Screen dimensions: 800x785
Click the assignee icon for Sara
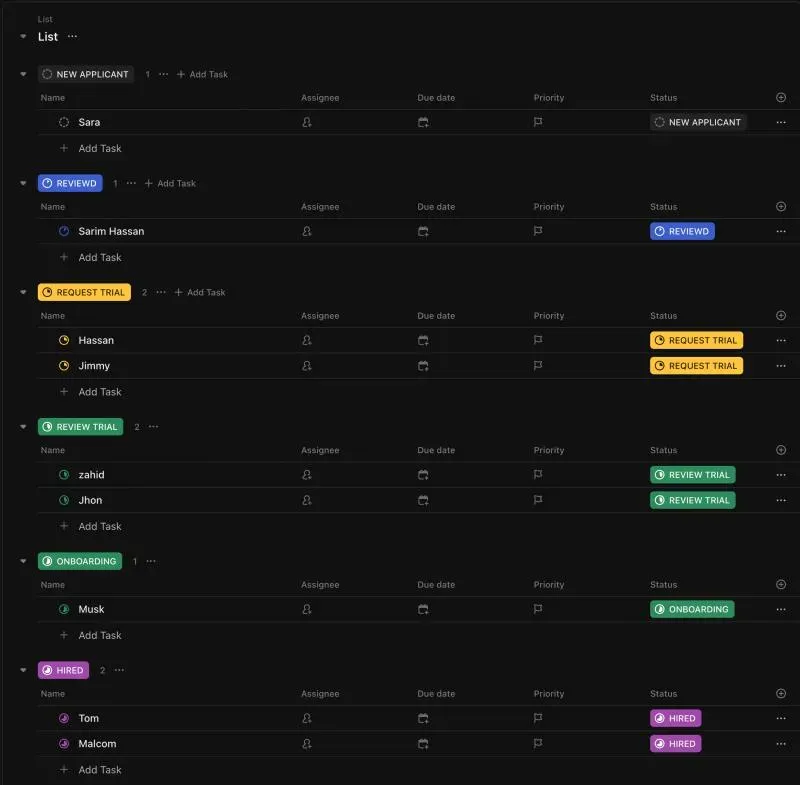pos(307,122)
